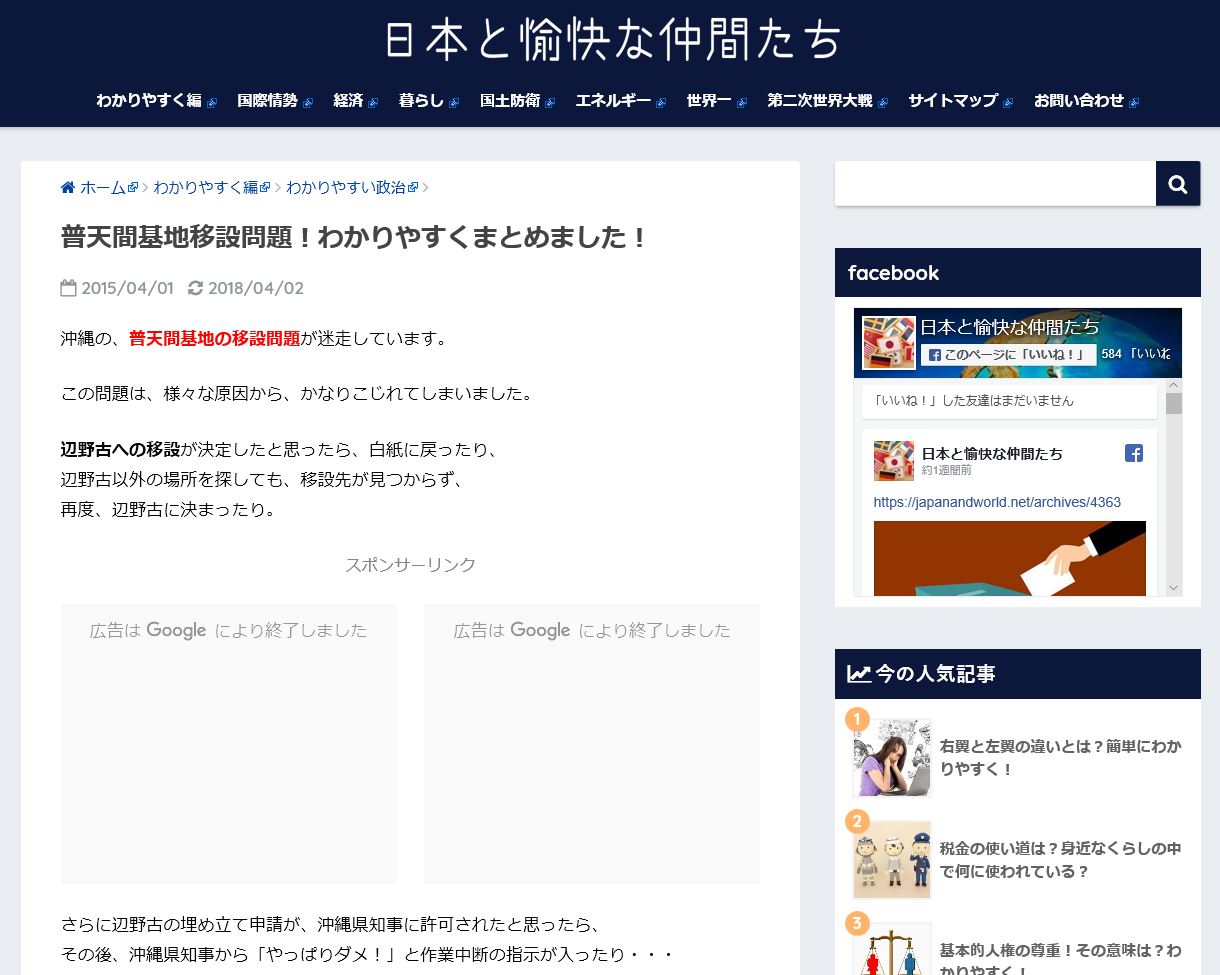Click text 「いいね！」した友達はまだいません

click(x=973, y=401)
